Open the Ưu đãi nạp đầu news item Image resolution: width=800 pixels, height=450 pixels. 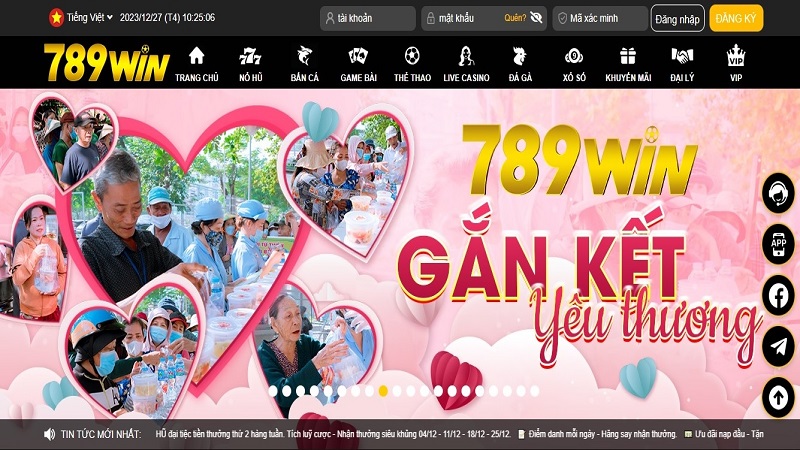724,434
